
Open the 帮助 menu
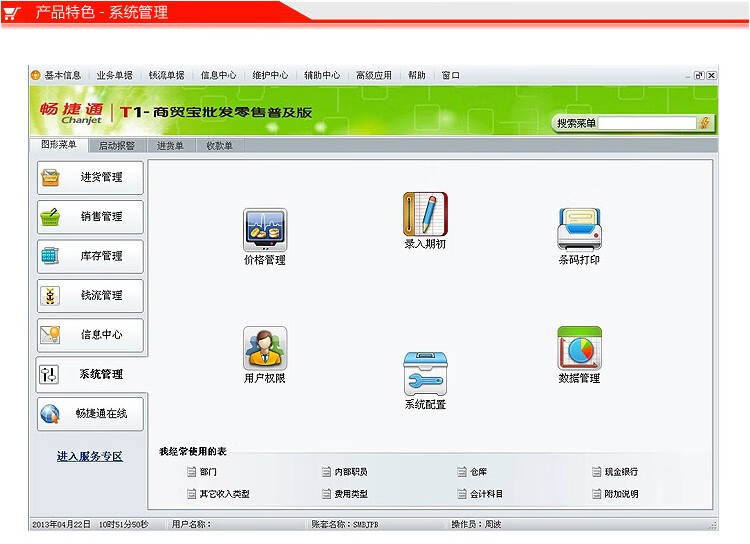tap(417, 75)
